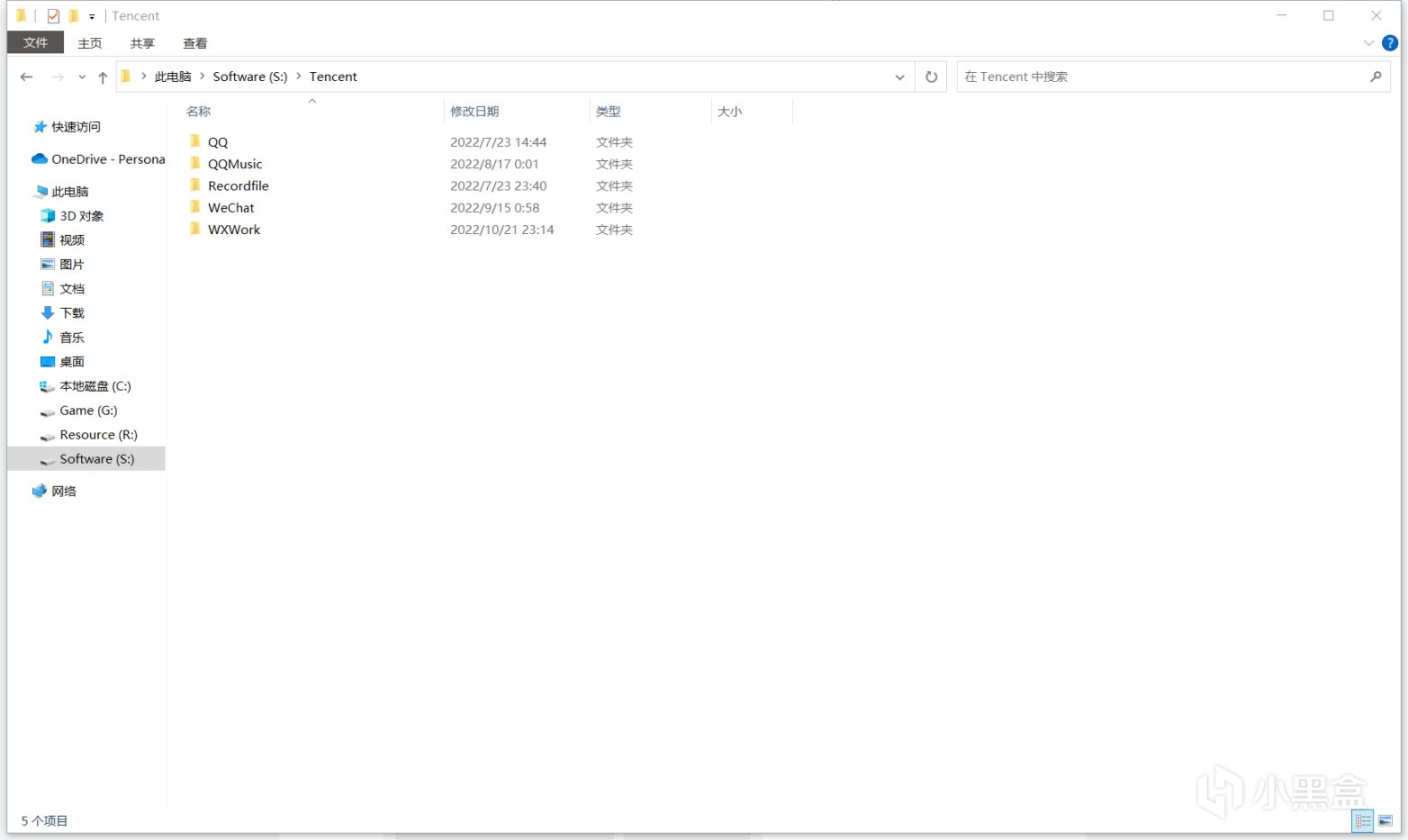Switch to the 查看 ribbon tab

[195, 43]
